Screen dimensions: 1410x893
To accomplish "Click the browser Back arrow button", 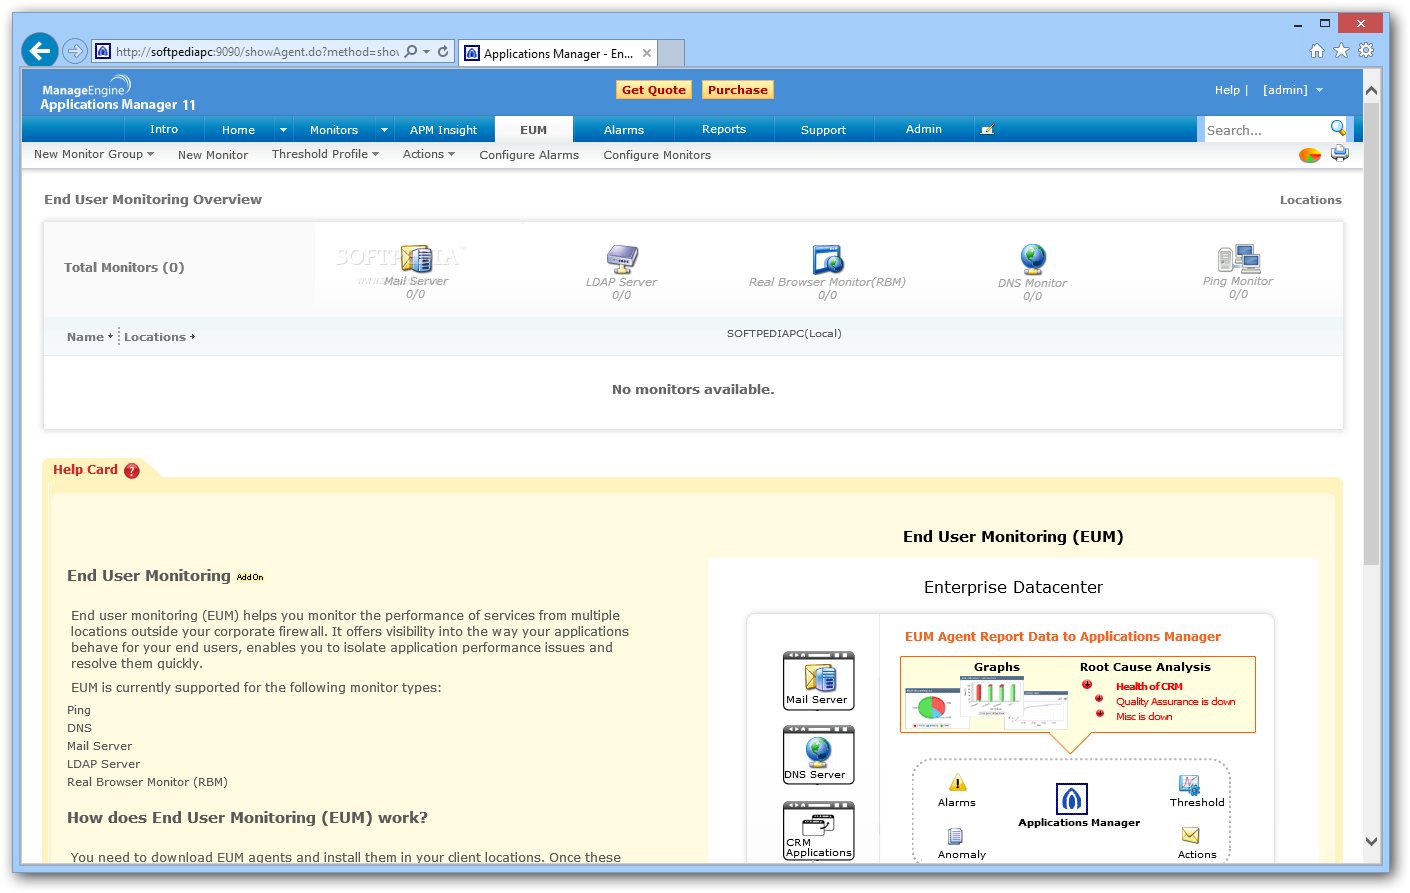I will click(40, 50).
